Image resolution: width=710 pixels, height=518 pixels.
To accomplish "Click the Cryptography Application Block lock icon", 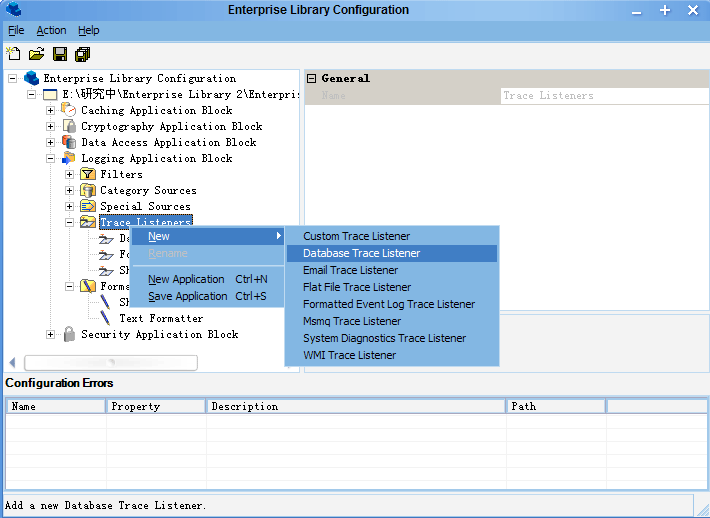I will click(69, 126).
